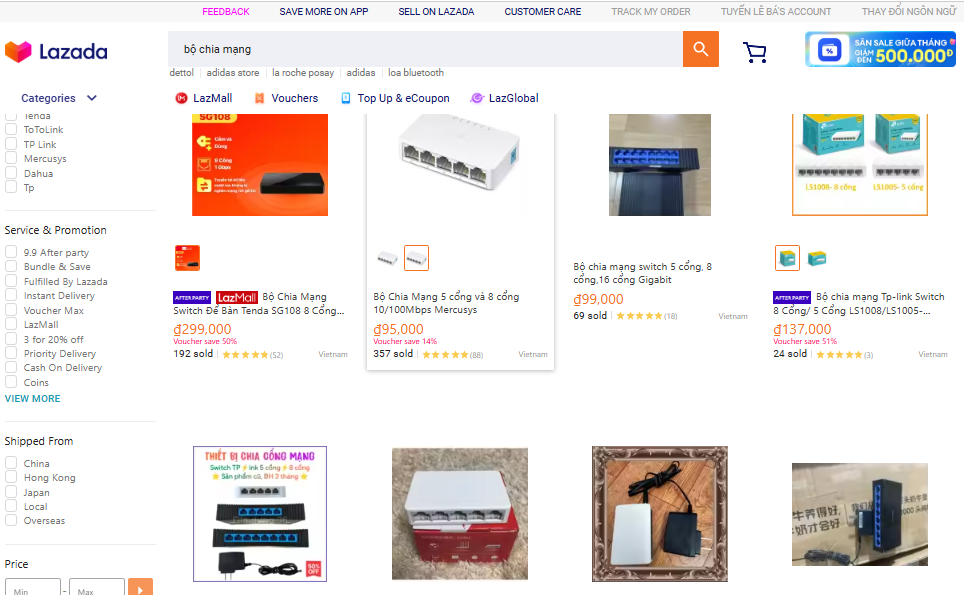Click the LazGlobal planet icon

pyautogui.click(x=476, y=98)
